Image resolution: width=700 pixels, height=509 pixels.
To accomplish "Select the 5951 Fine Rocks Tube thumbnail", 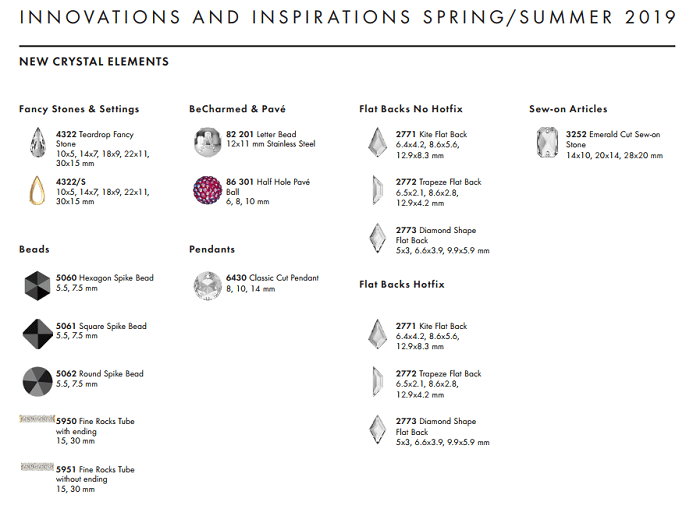I will [36, 467].
